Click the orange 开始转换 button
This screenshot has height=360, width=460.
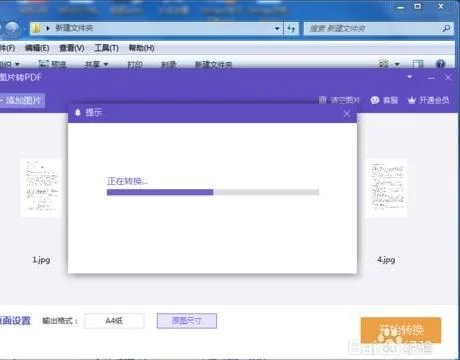tap(401, 330)
